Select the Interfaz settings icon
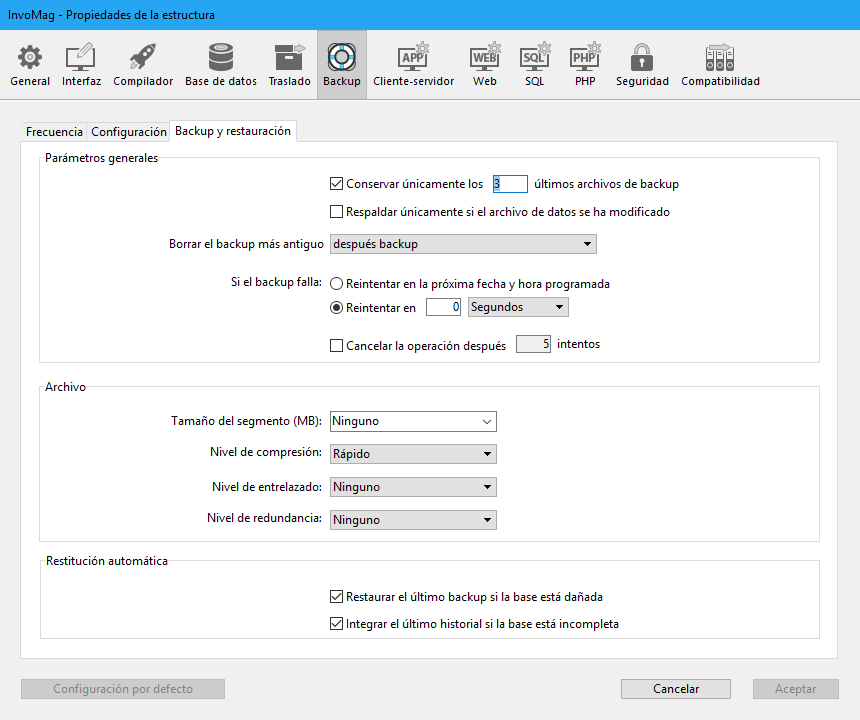Screen dimensions: 860x720 81,64
